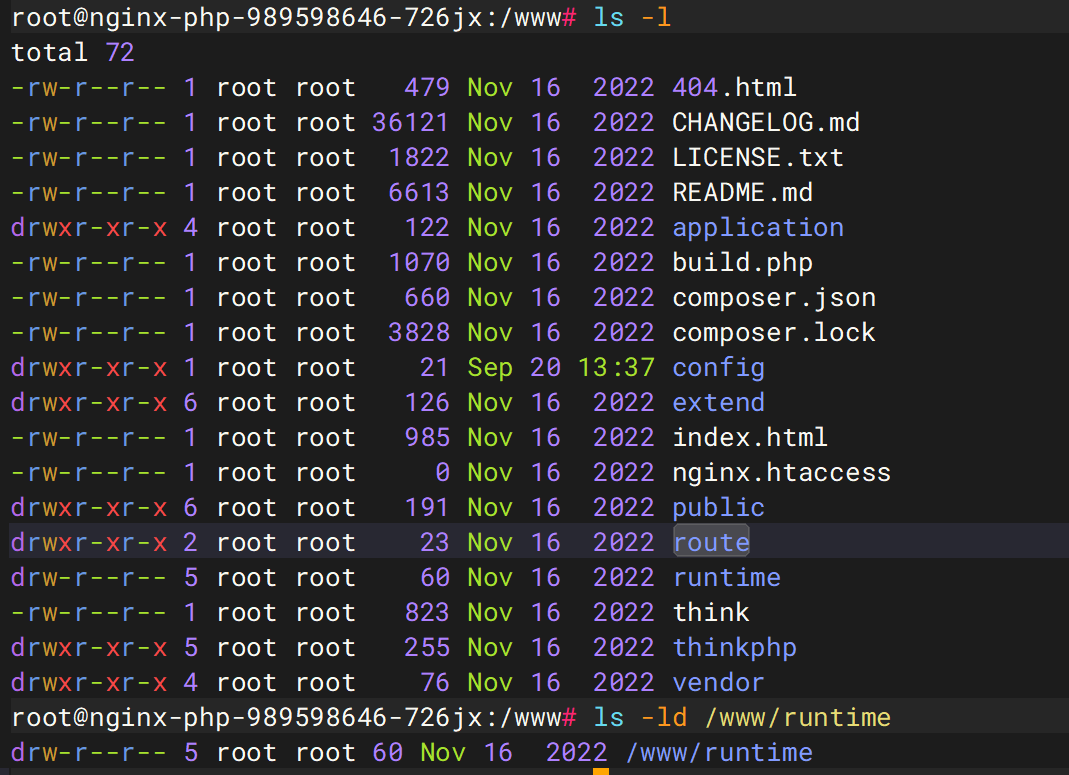The height and width of the screenshot is (775, 1069).
Task: Select the README.md file name
Action: coord(742,192)
